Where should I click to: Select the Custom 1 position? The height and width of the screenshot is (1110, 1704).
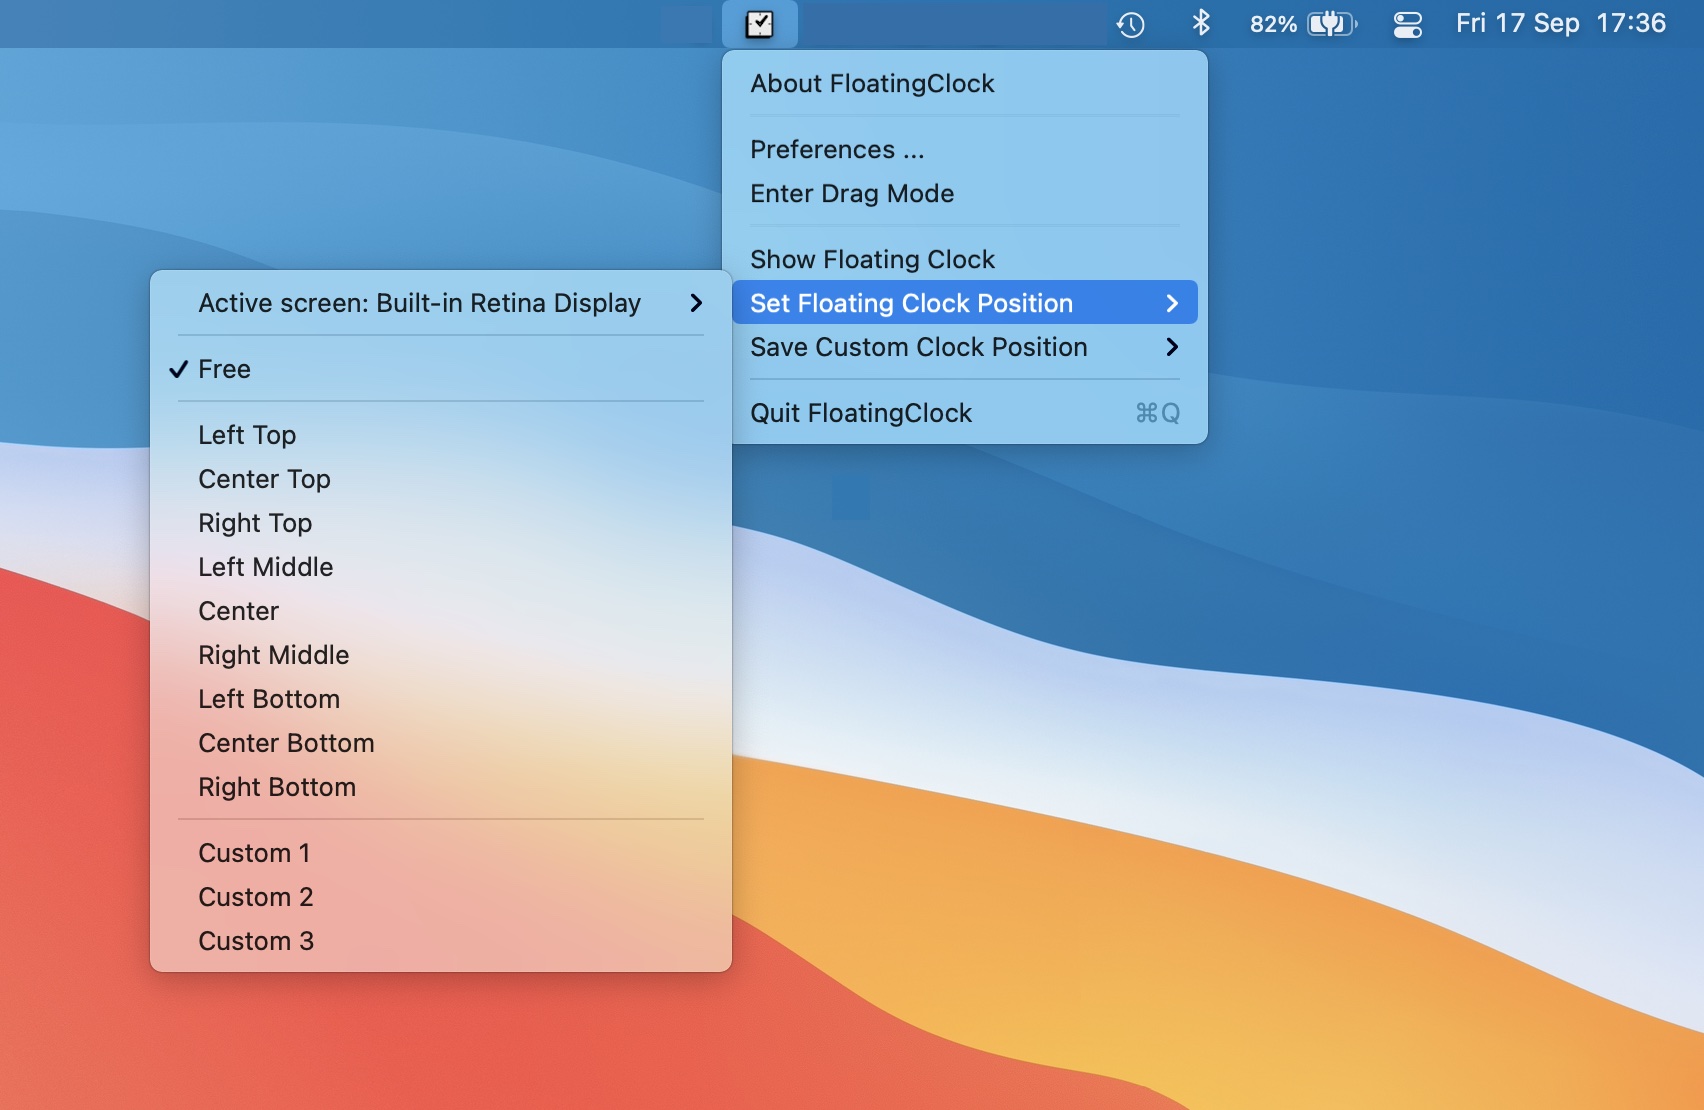255,853
